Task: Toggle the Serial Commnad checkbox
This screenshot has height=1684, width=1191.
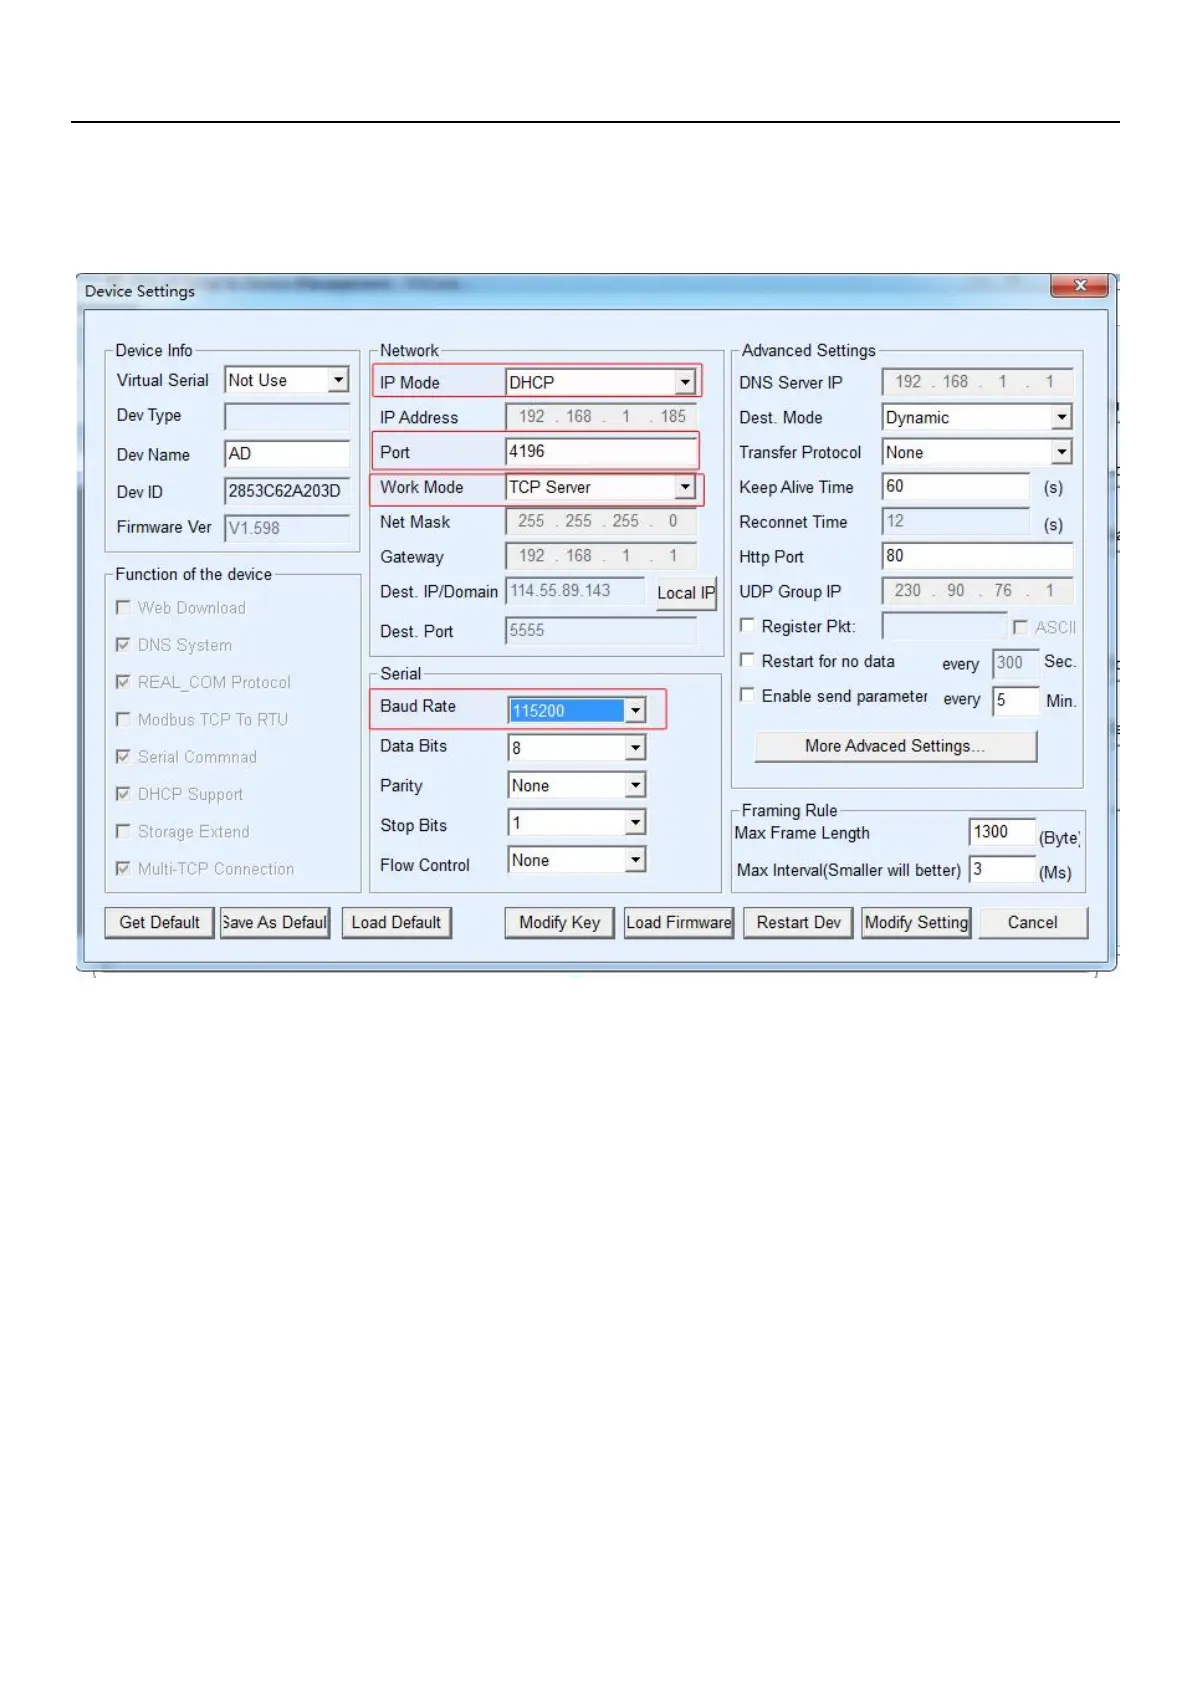Action: pyautogui.click(x=123, y=757)
